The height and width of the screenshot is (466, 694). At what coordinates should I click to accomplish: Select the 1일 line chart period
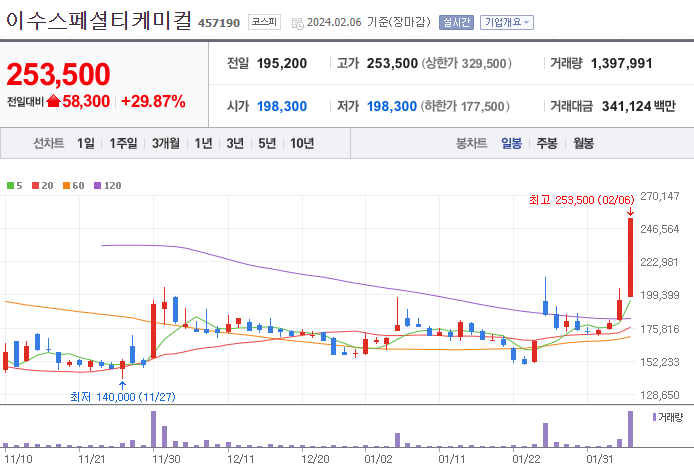click(x=85, y=143)
